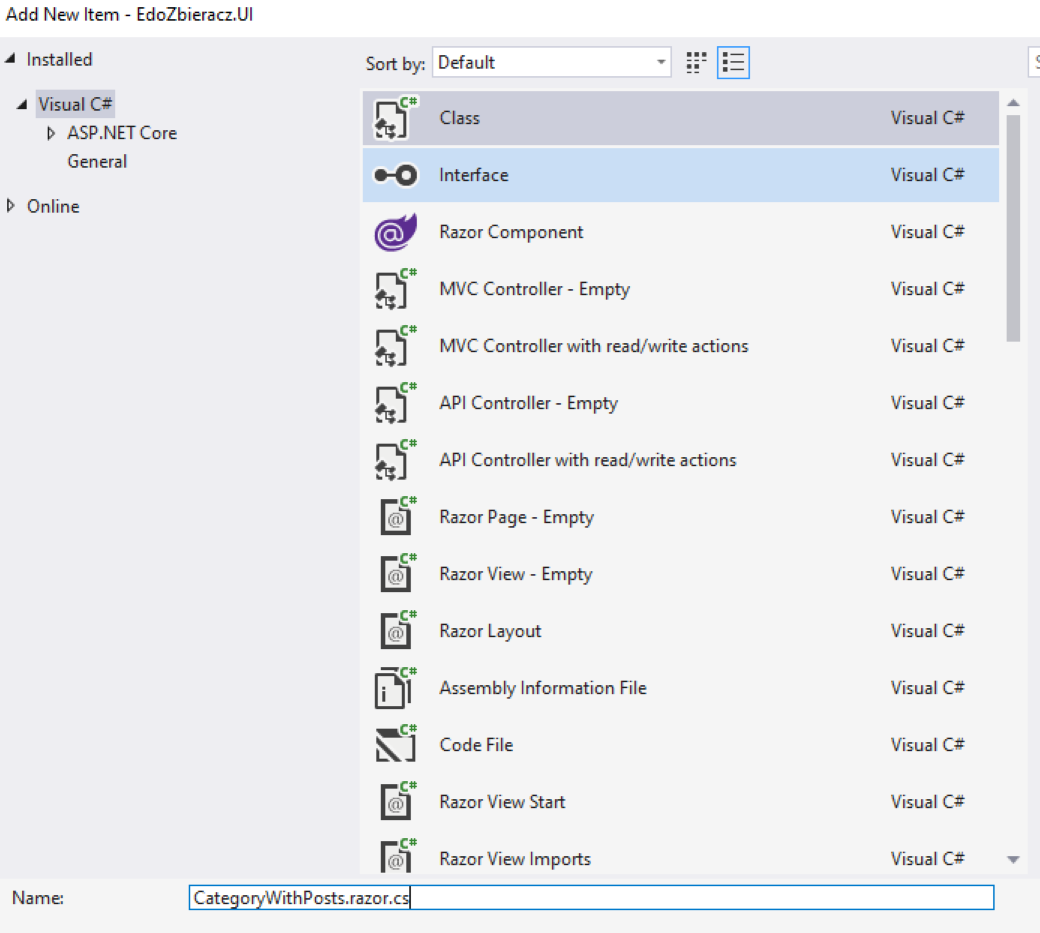Expand the ASP.NET Core node
The height and width of the screenshot is (933, 1040).
pyautogui.click(x=51, y=133)
